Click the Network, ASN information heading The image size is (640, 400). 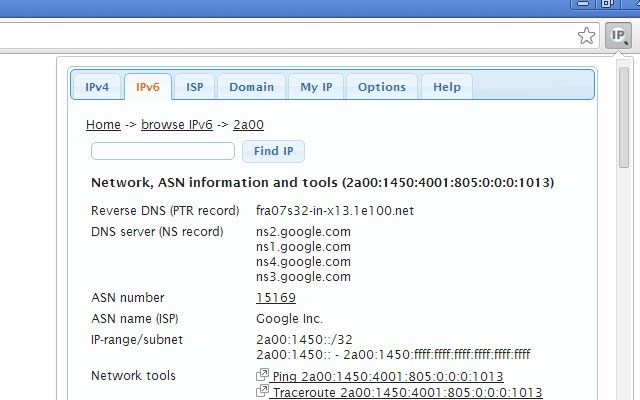pos(322,182)
